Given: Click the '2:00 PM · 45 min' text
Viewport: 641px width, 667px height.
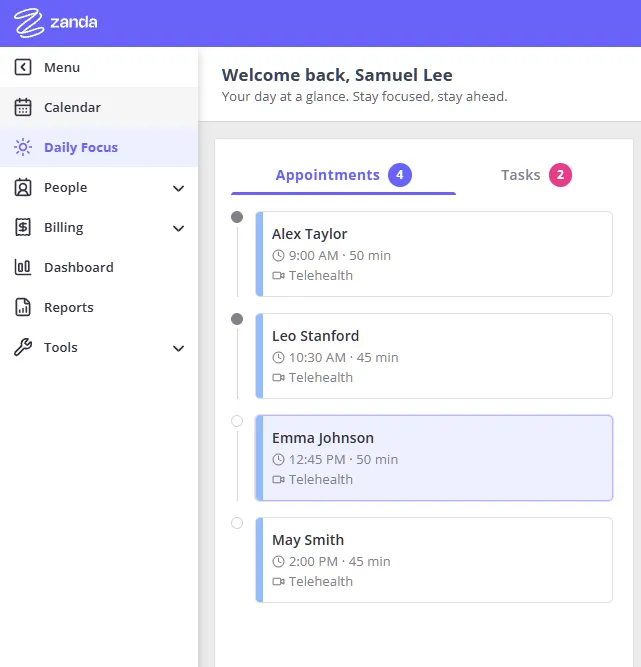Looking at the screenshot, I should click(x=339, y=562).
